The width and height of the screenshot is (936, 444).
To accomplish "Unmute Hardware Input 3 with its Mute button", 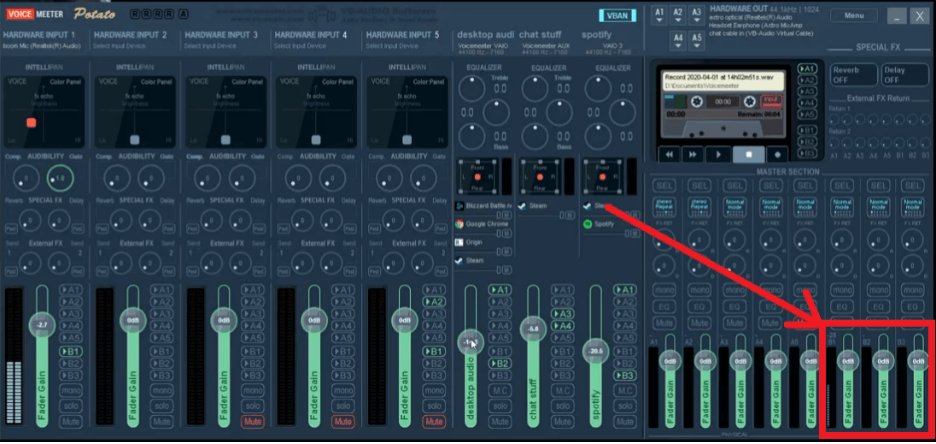I will [x=253, y=421].
